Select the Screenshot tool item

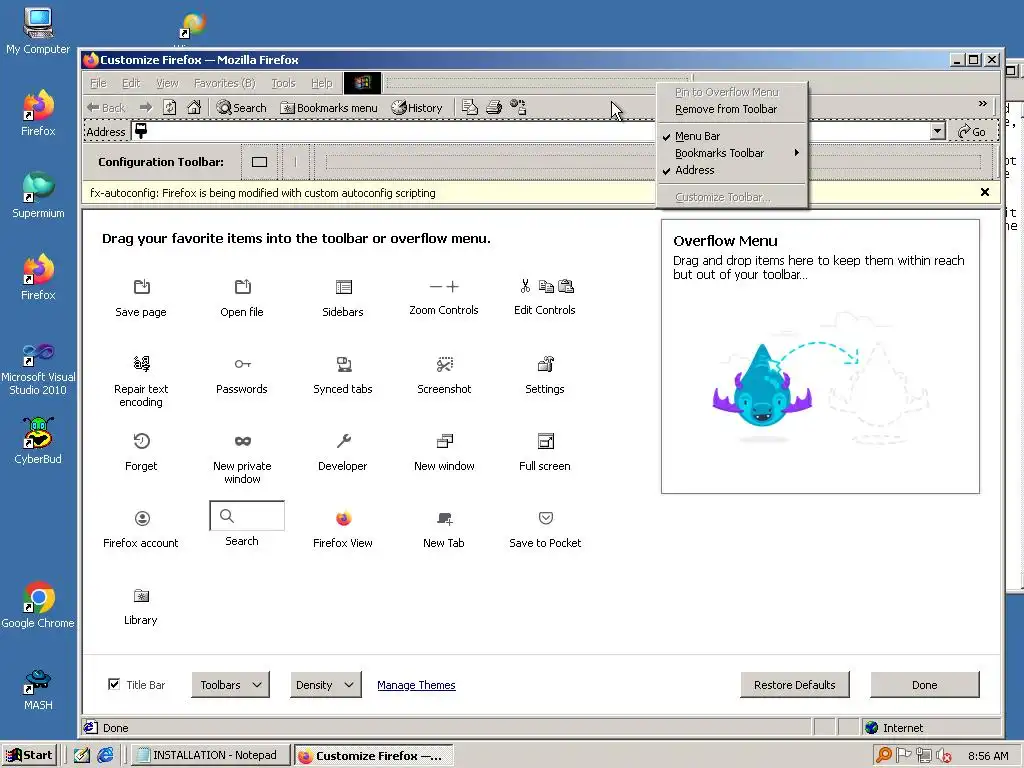tap(444, 375)
